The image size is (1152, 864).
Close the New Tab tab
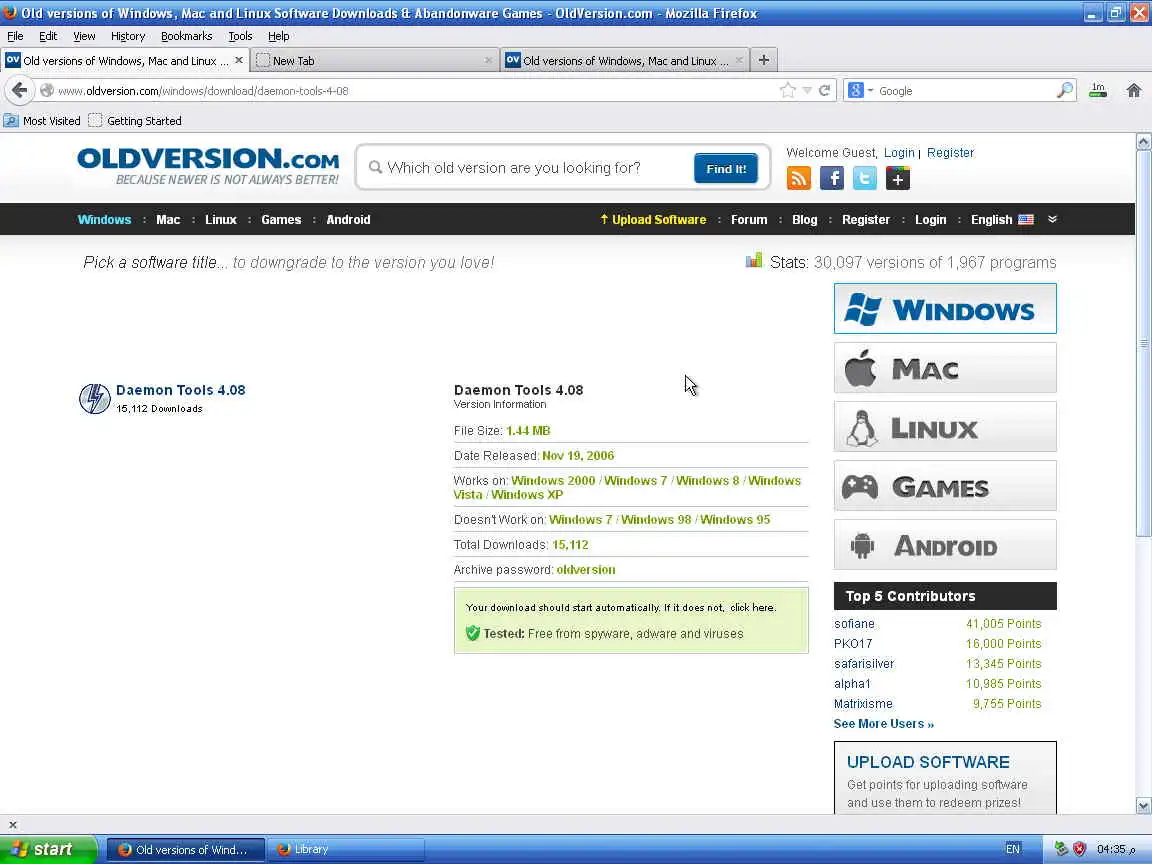488,60
